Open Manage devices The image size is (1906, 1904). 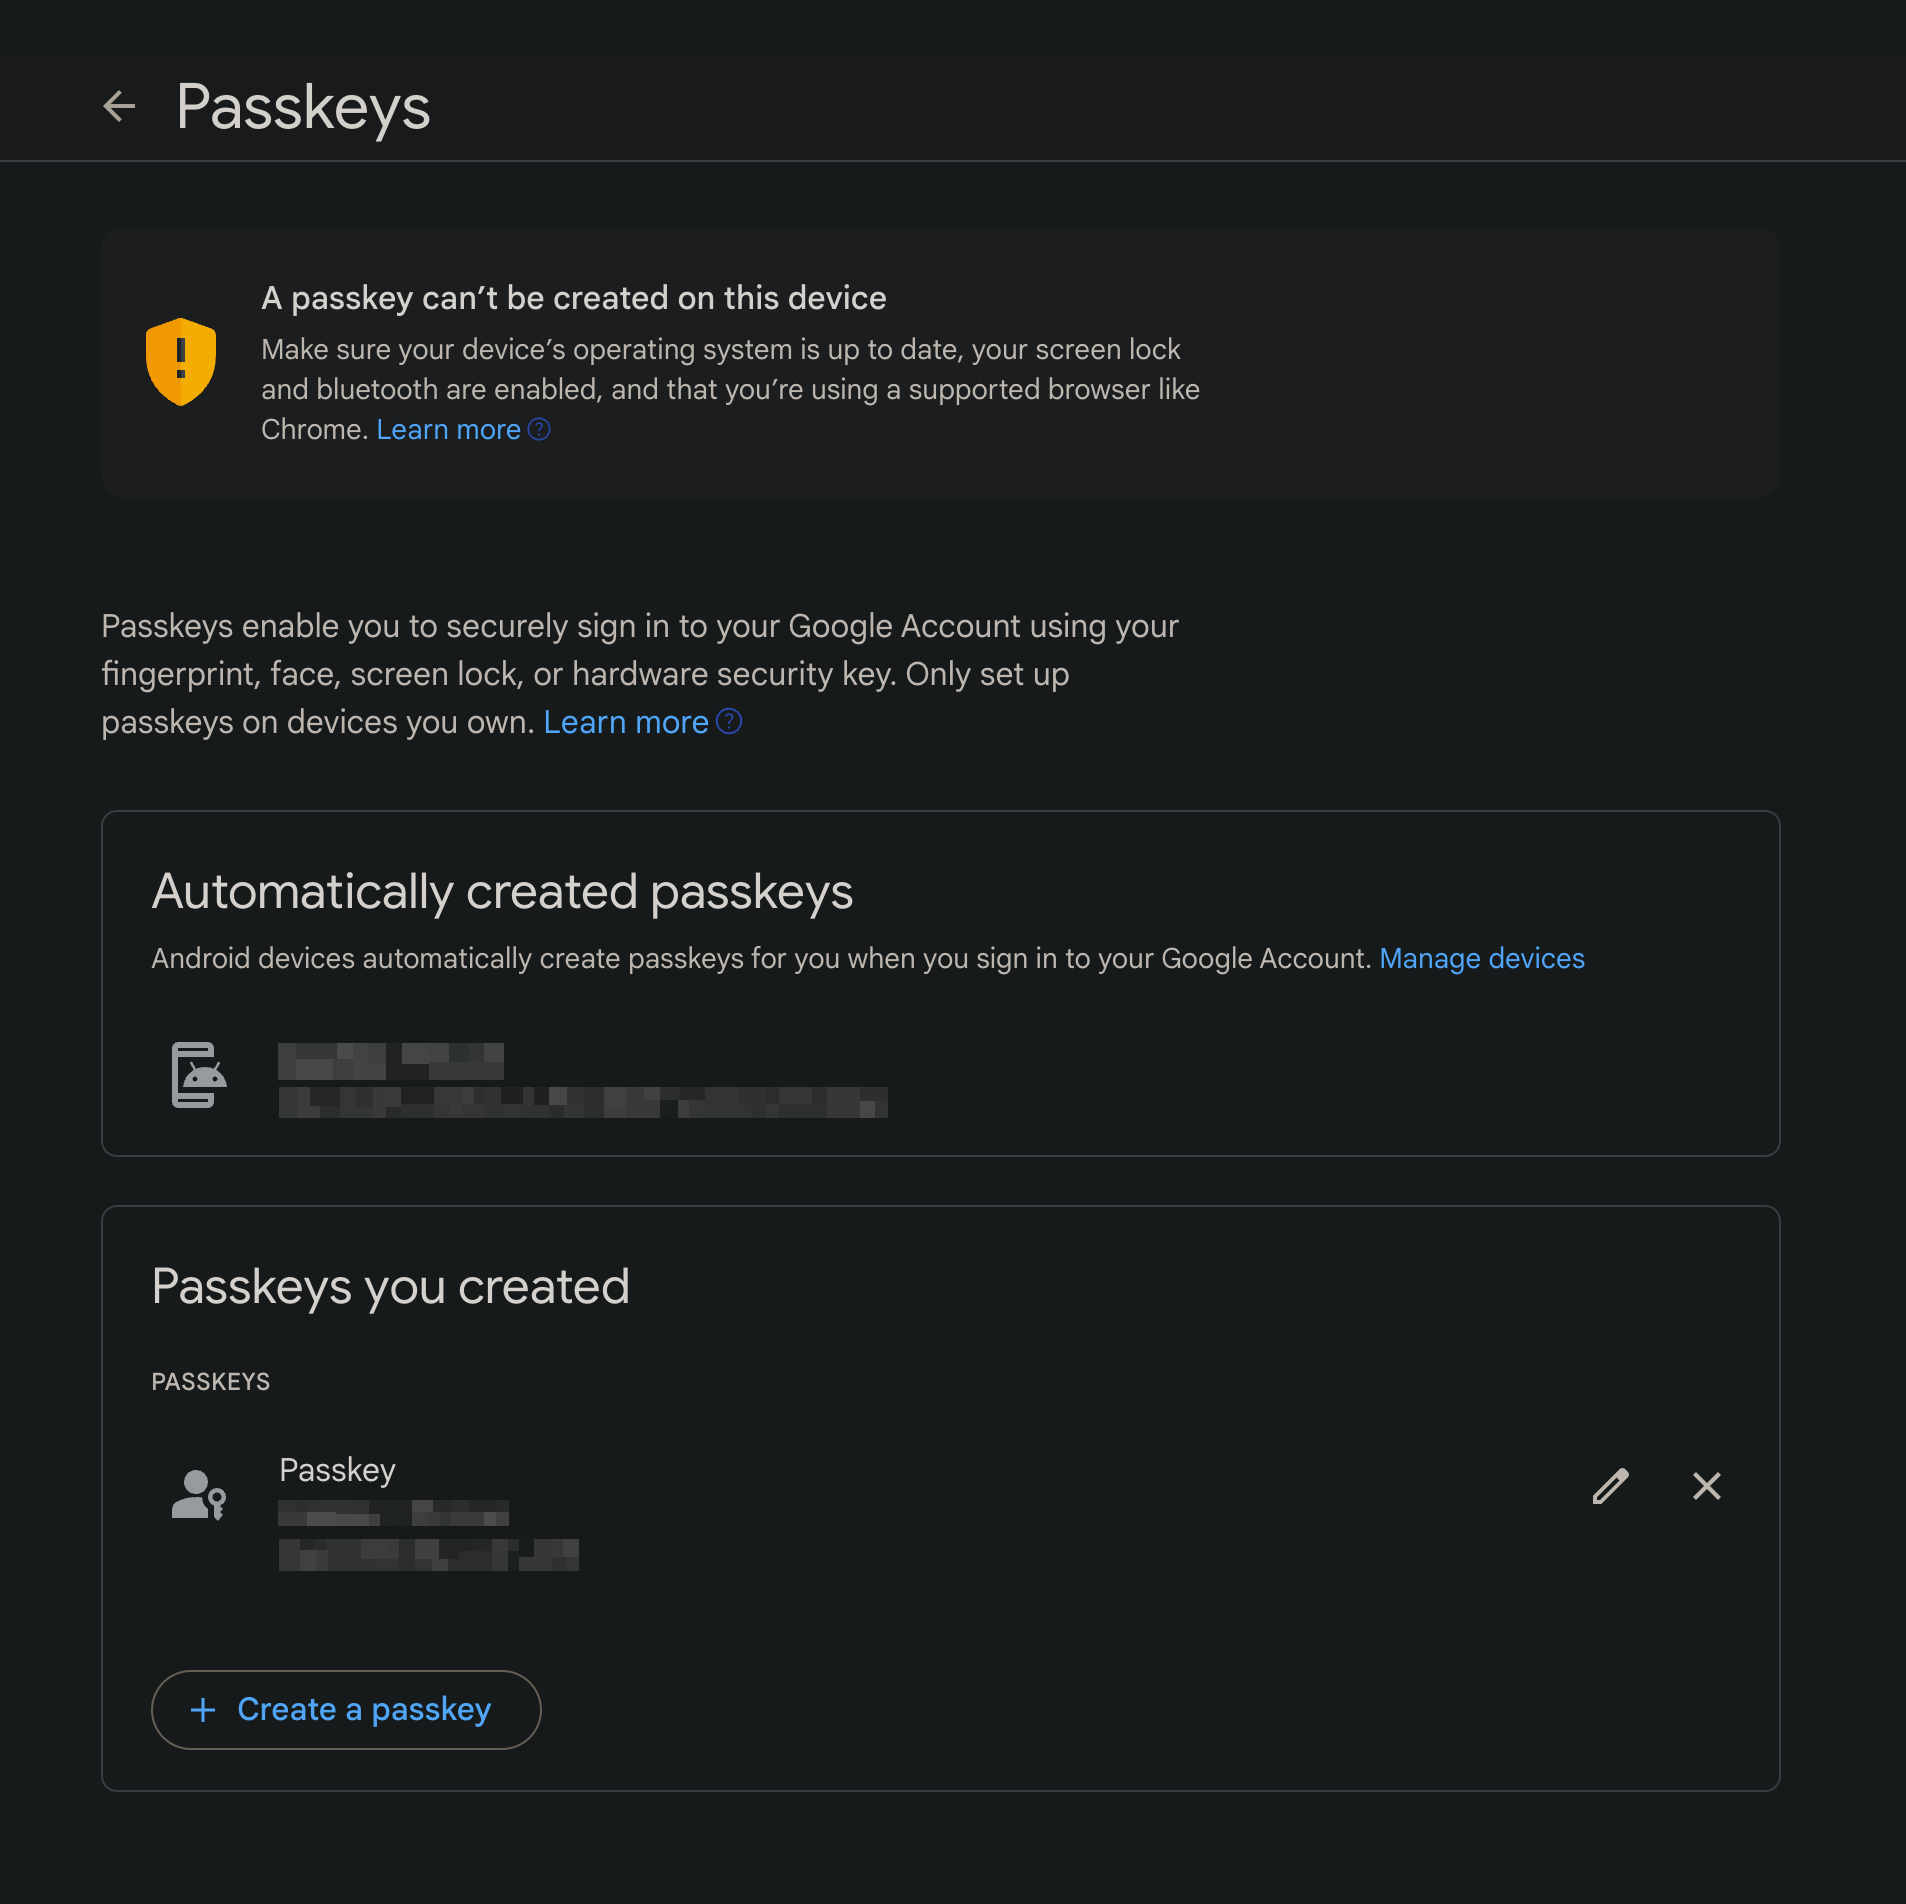(1482, 958)
